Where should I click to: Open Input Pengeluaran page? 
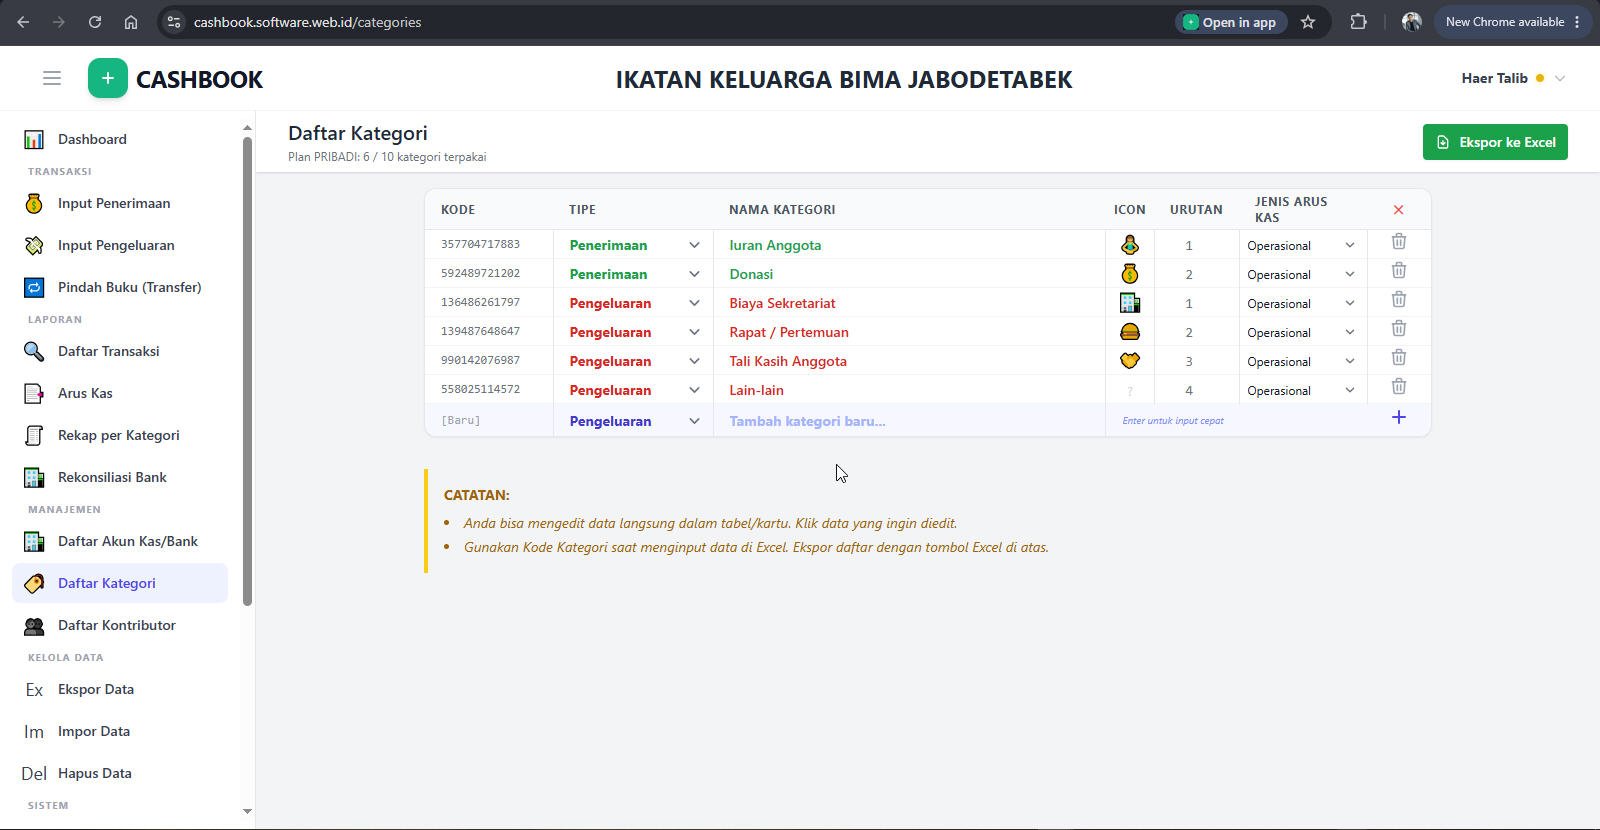click(x=120, y=245)
